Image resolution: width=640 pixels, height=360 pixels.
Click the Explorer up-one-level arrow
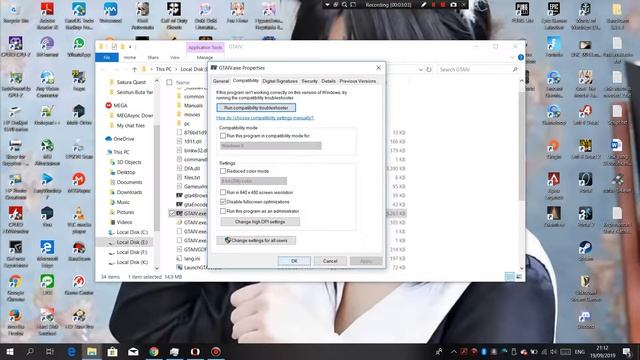(x=134, y=69)
